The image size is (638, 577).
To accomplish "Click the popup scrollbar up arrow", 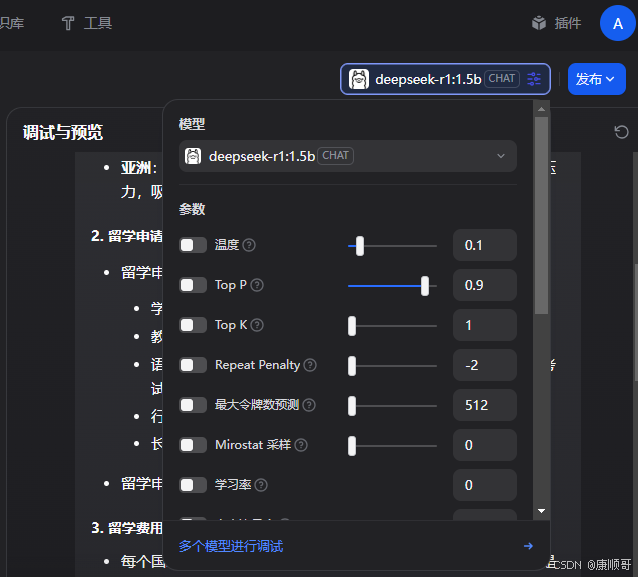I will 541,109.
